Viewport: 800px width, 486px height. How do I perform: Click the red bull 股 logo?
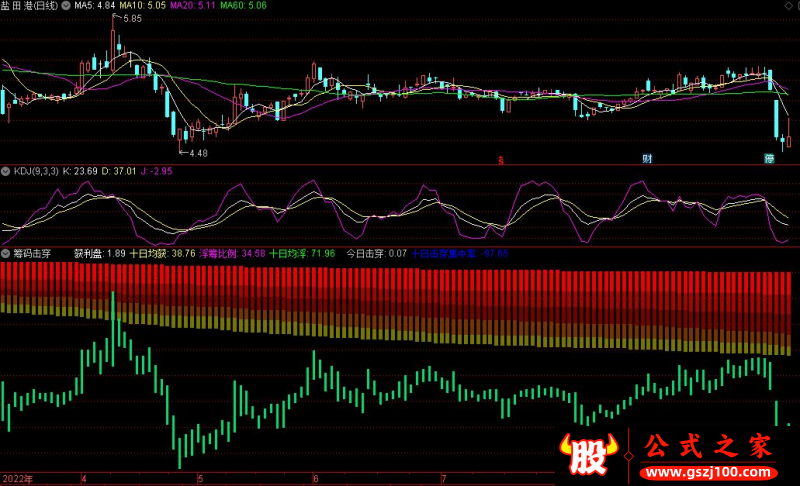pyautogui.click(x=590, y=455)
